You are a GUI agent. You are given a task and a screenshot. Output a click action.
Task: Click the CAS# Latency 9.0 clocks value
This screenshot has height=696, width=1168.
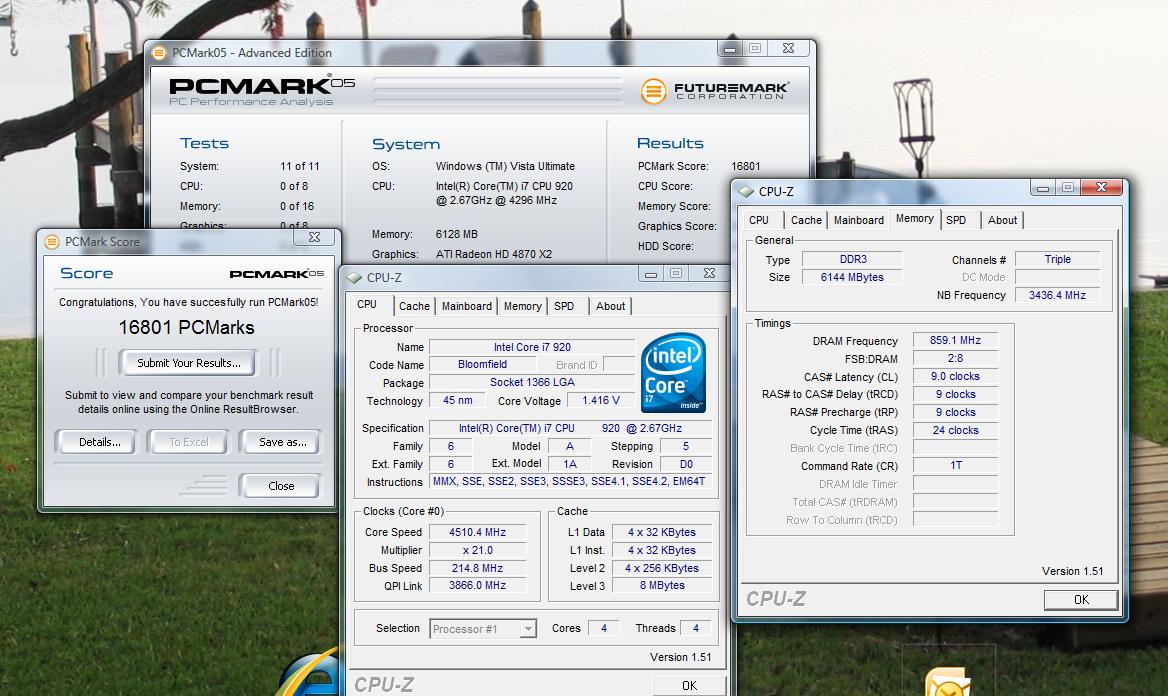(x=955, y=376)
